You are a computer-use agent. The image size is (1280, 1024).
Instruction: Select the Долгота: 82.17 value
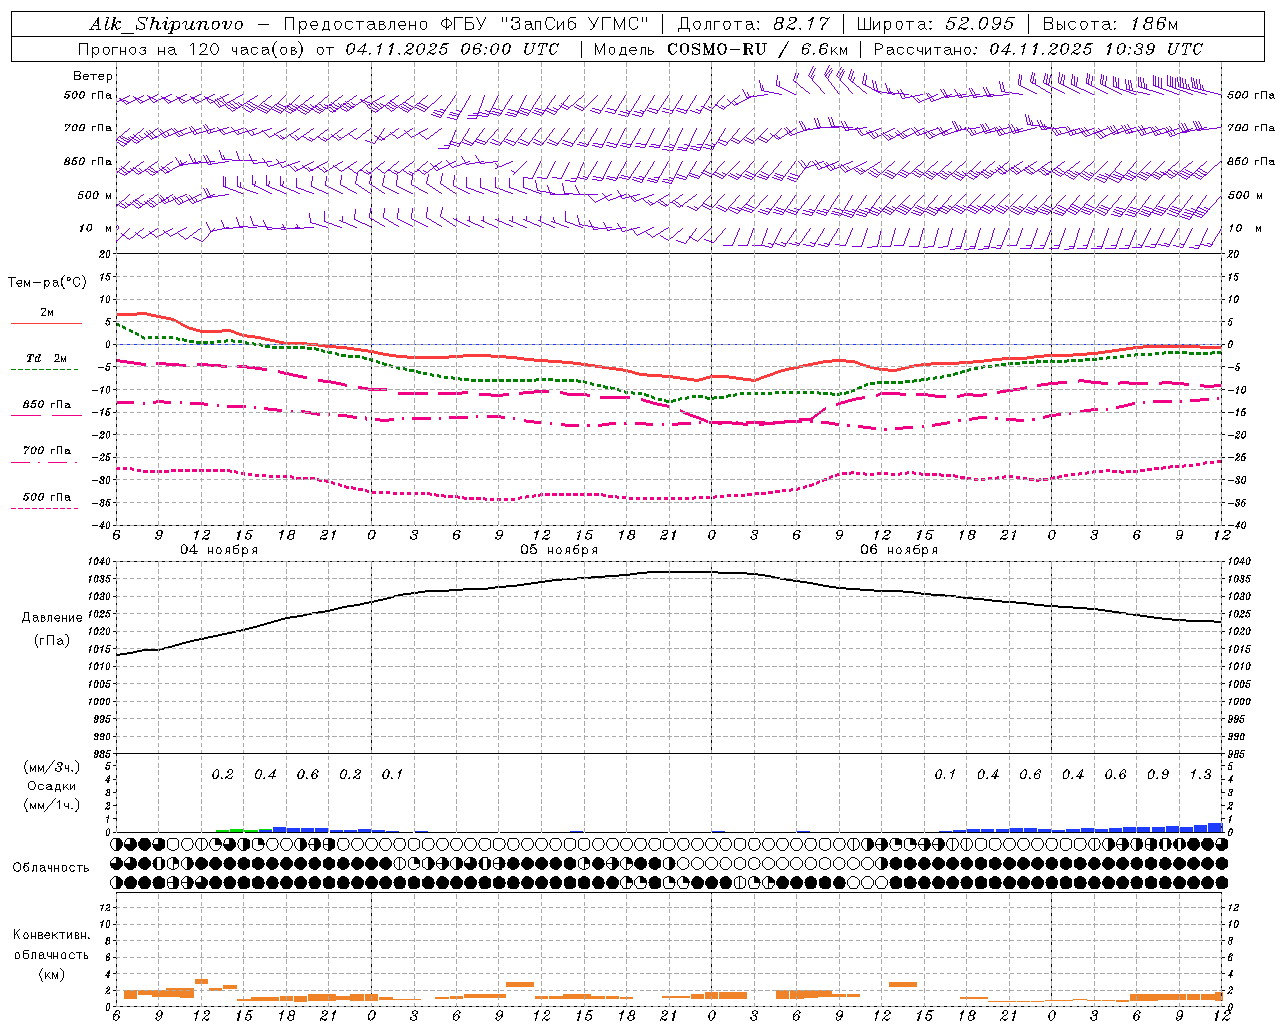[755, 24]
